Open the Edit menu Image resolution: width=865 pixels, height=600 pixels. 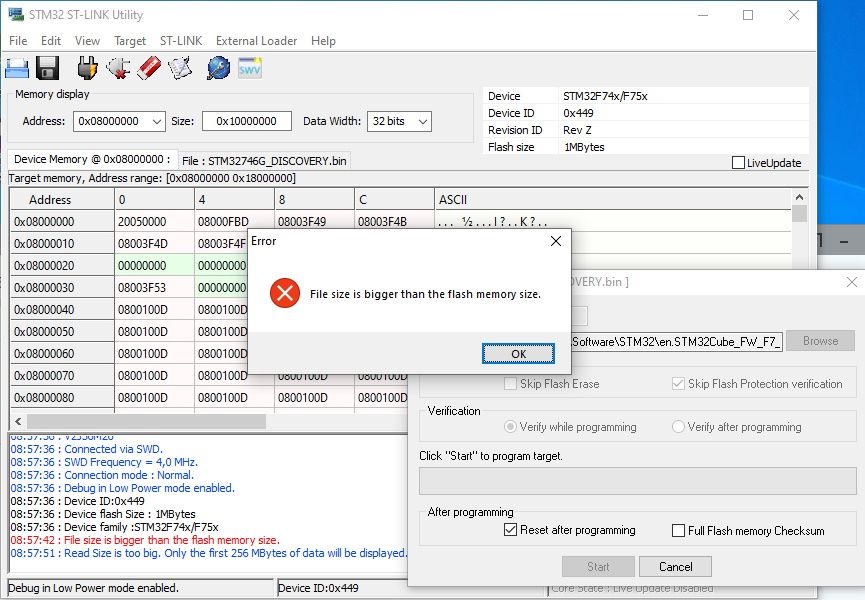coord(50,41)
